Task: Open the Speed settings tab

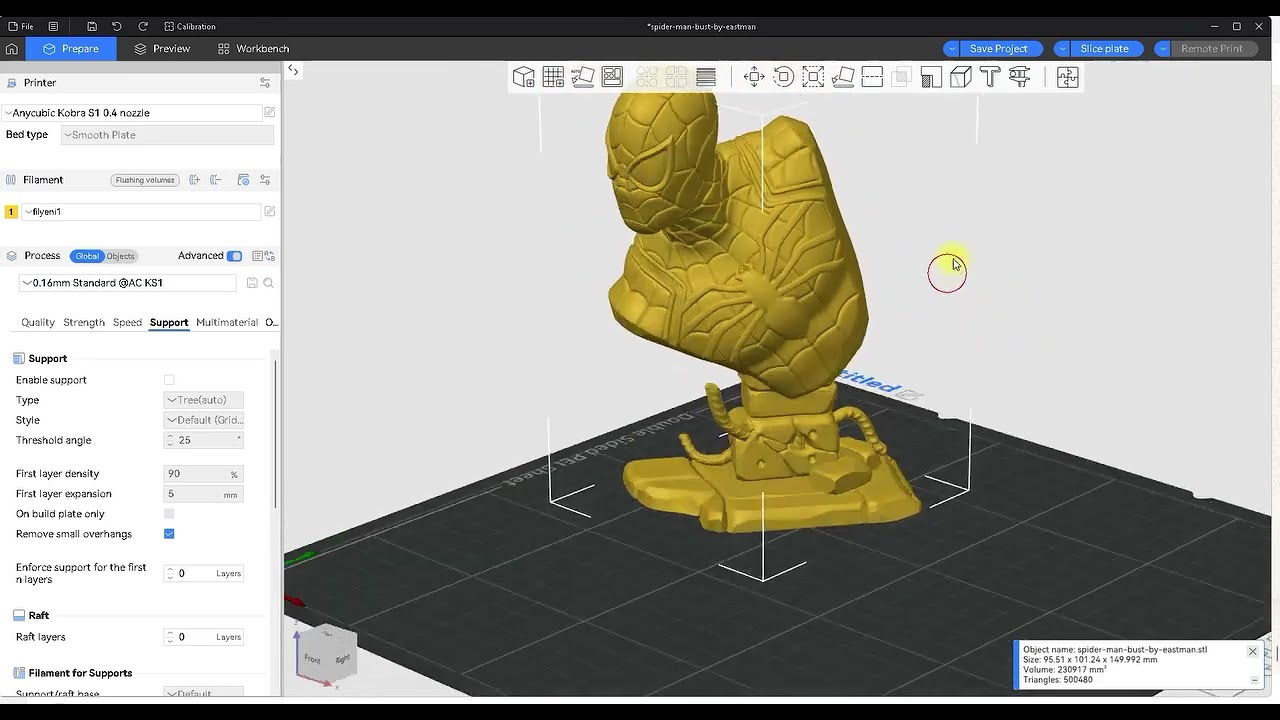Action: (x=127, y=322)
